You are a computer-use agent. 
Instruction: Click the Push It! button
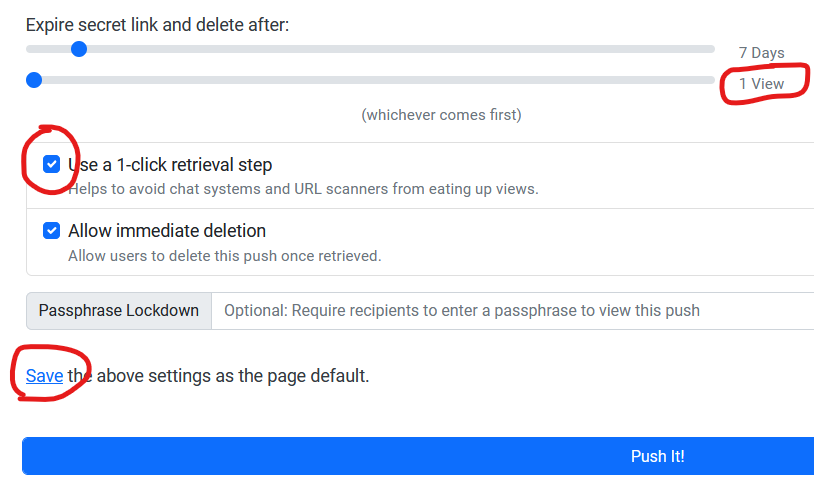[x=418, y=456]
